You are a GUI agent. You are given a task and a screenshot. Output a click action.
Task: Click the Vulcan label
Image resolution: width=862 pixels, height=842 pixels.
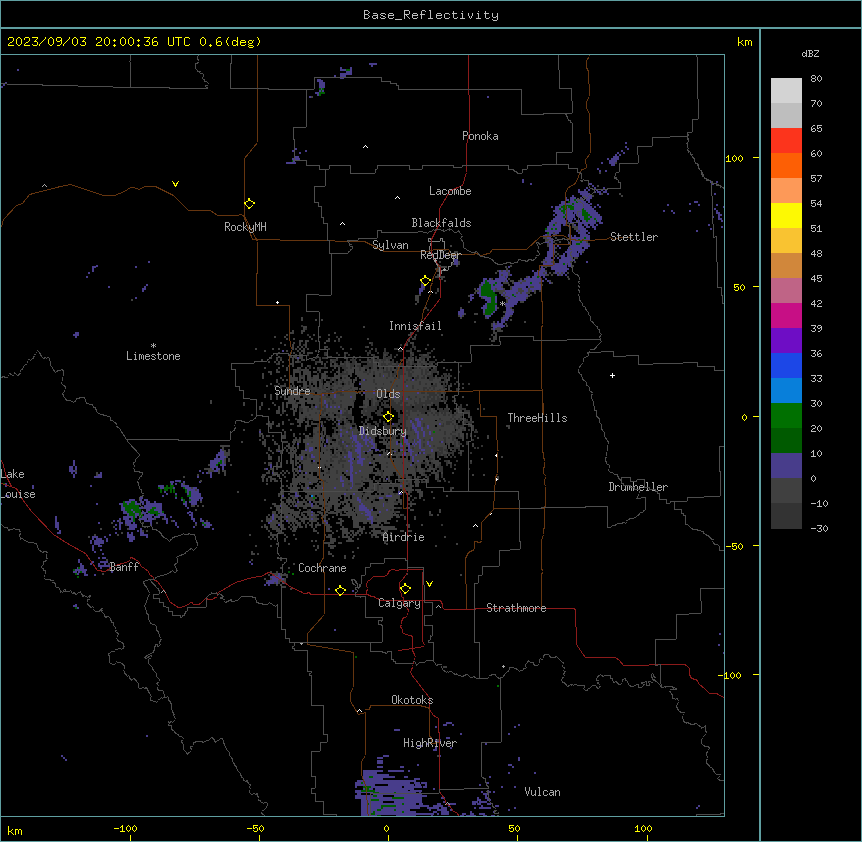(x=543, y=792)
